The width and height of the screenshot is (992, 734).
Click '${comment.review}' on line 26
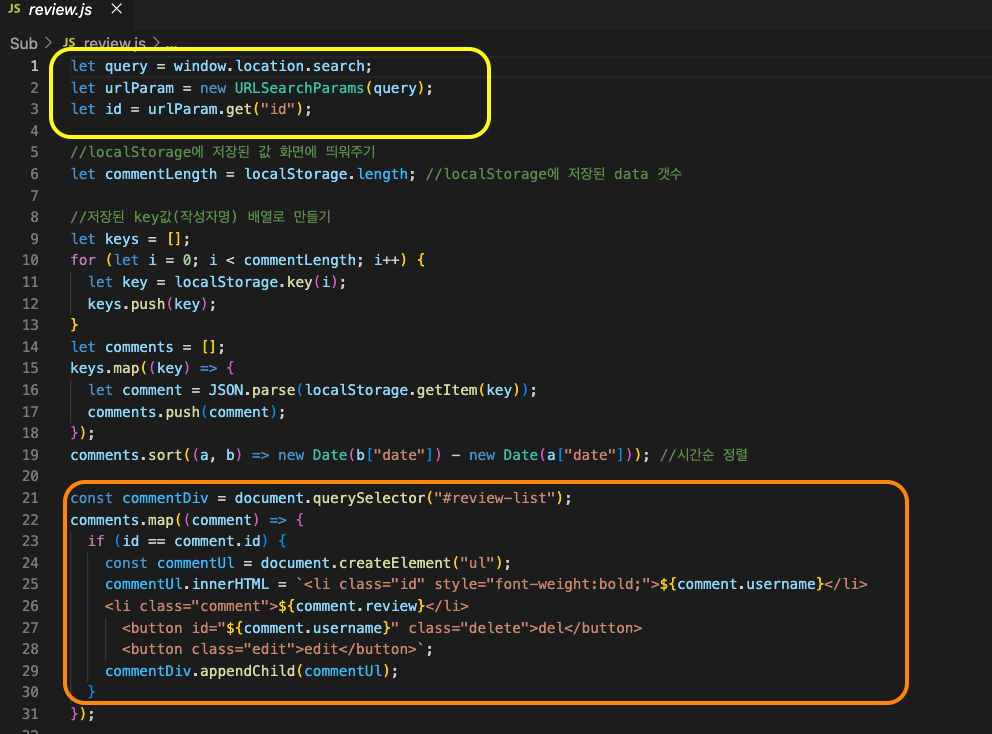(352, 606)
